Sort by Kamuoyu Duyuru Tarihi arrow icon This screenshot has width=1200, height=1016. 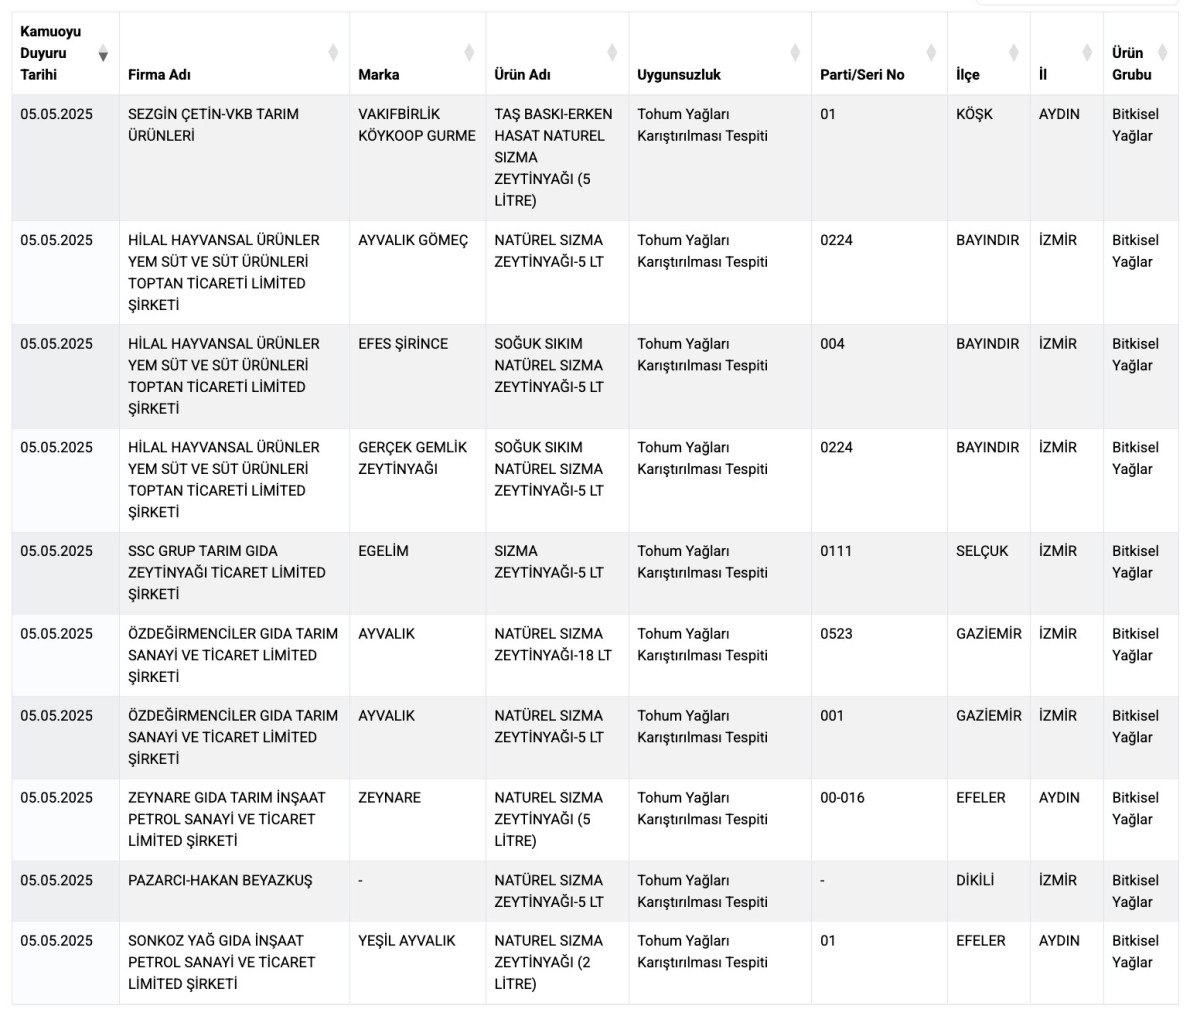point(103,54)
